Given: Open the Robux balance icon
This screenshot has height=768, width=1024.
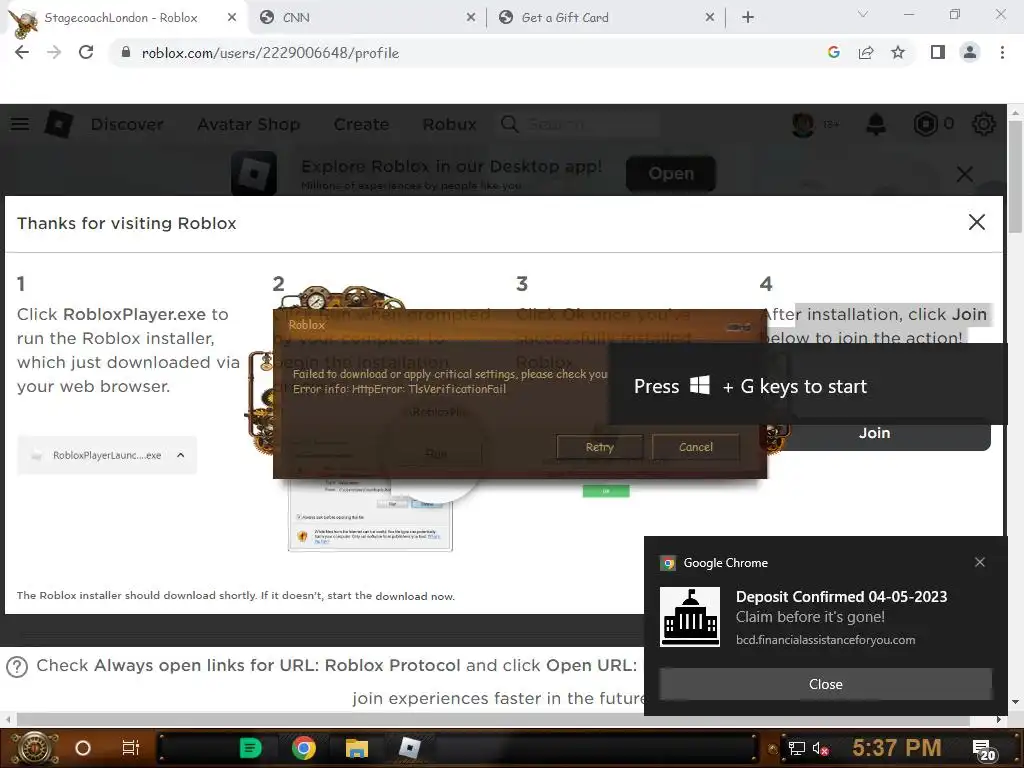Looking at the screenshot, I should coord(925,123).
